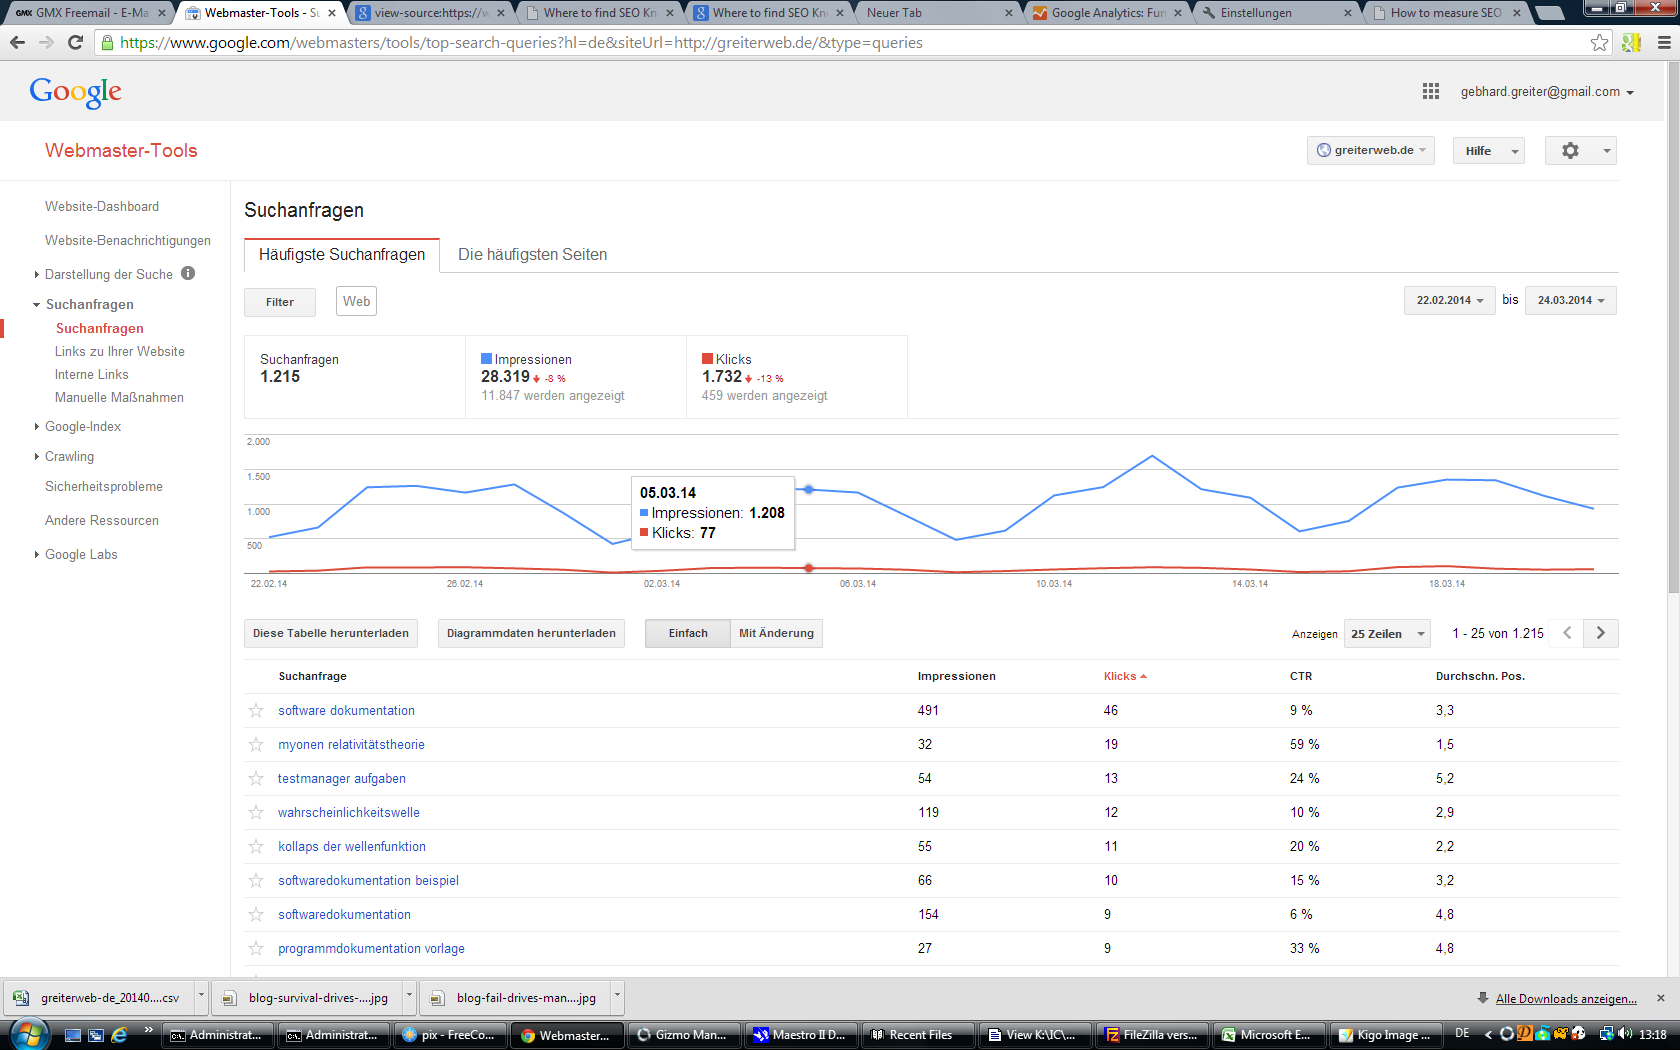Open settings via the gear icon
The height and width of the screenshot is (1050, 1680).
pyautogui.click(x=1571, y=150)
